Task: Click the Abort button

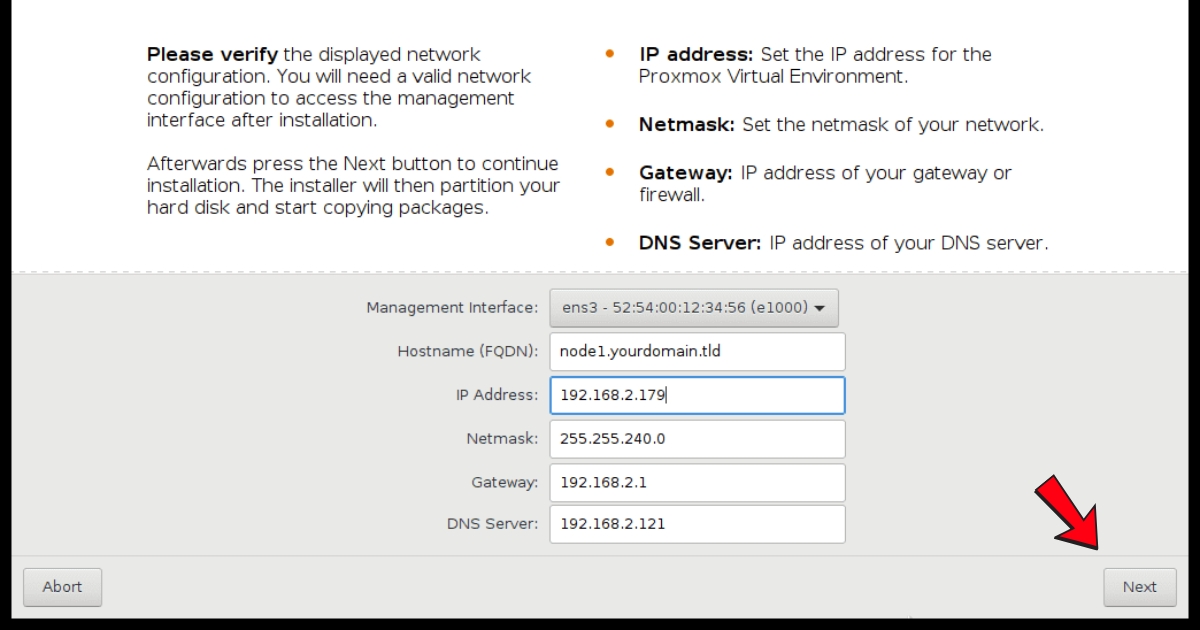Action: (62, 587)
